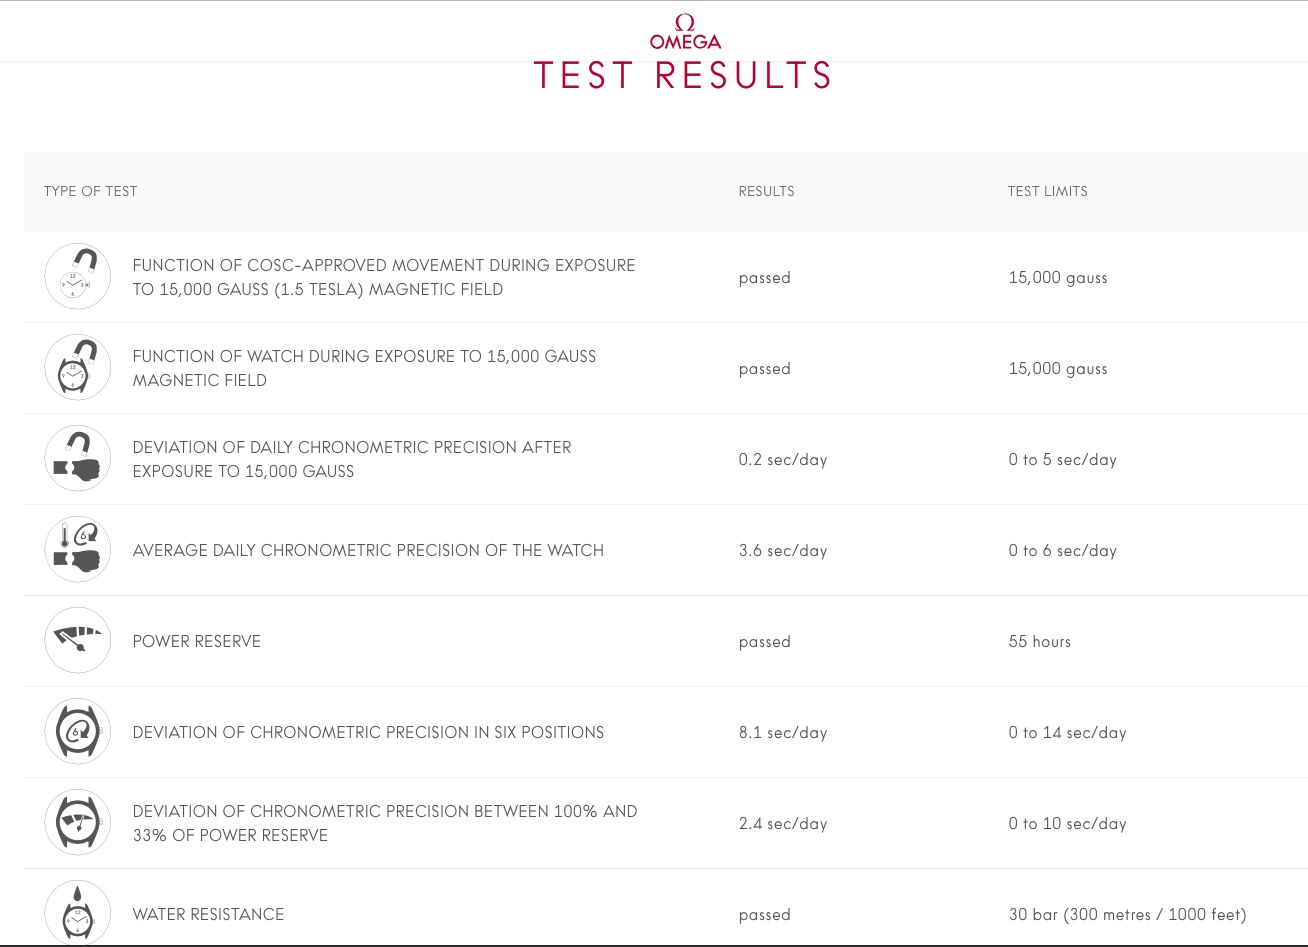Click the power reserve gauge icon

(78, 640)
